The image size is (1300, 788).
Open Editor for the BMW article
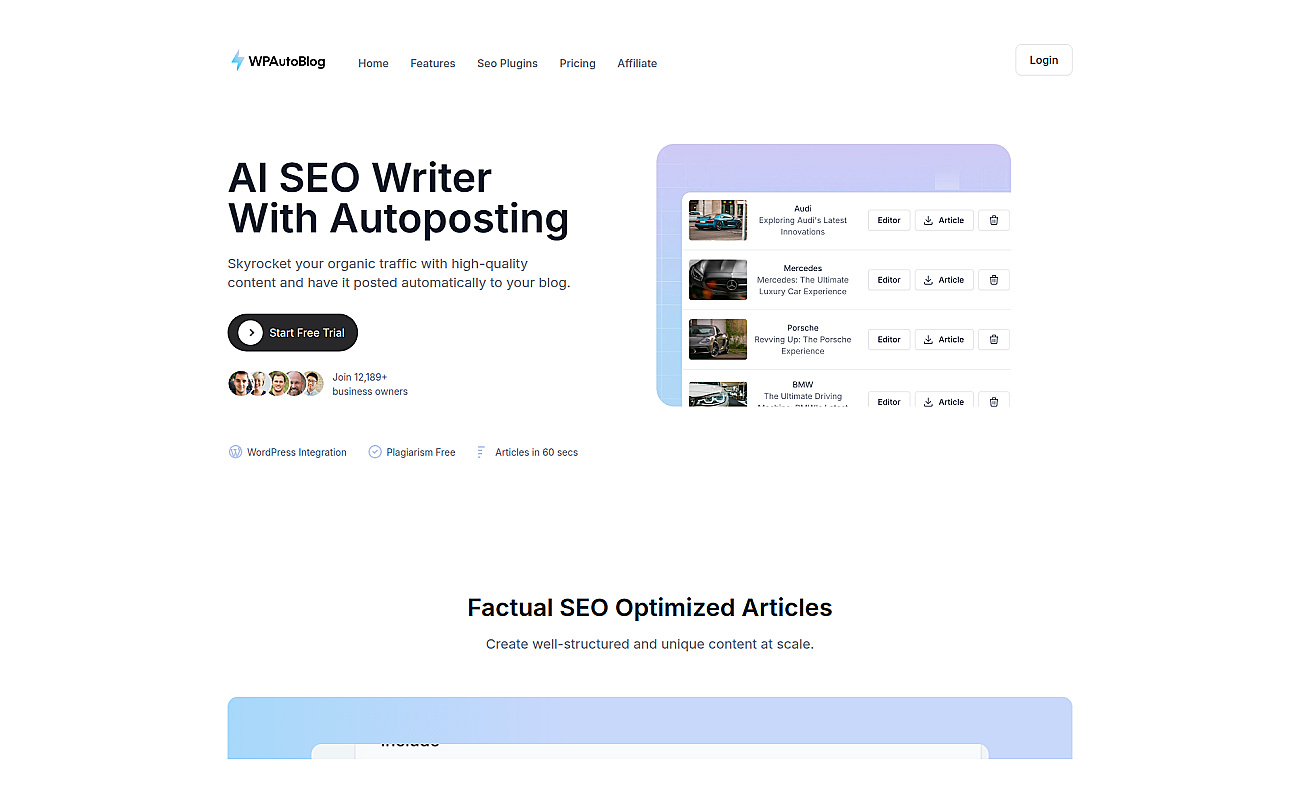(x=889, y=399)
